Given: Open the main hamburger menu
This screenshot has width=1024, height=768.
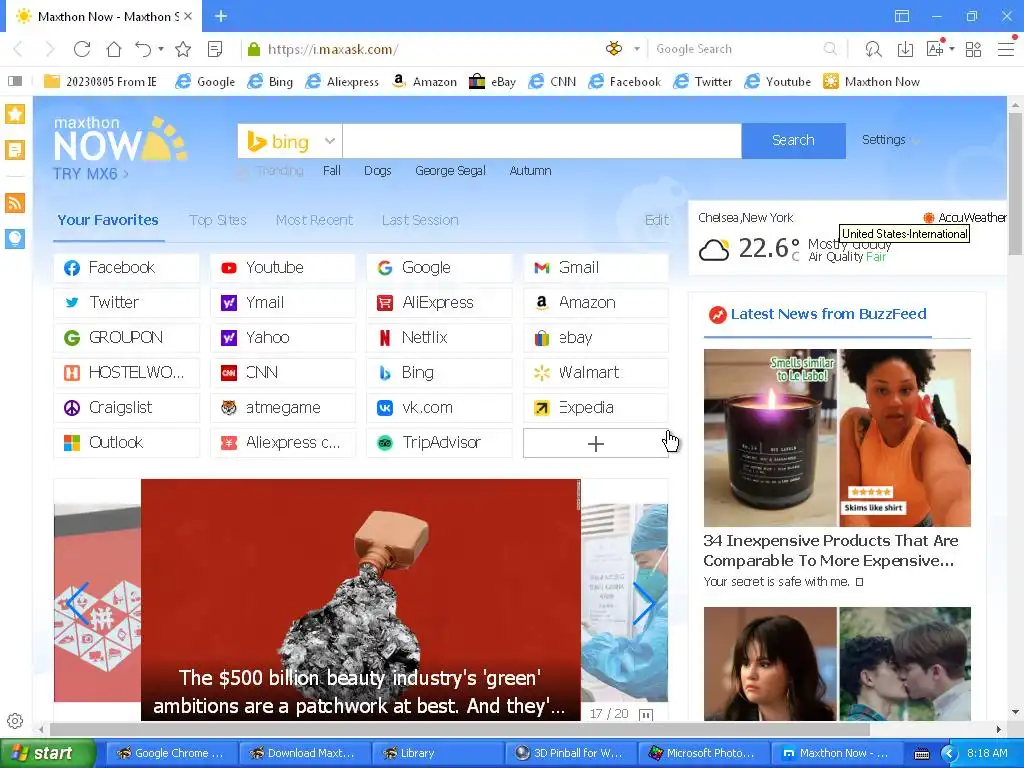Looking at the screenshot, I should click(1006, 49).
